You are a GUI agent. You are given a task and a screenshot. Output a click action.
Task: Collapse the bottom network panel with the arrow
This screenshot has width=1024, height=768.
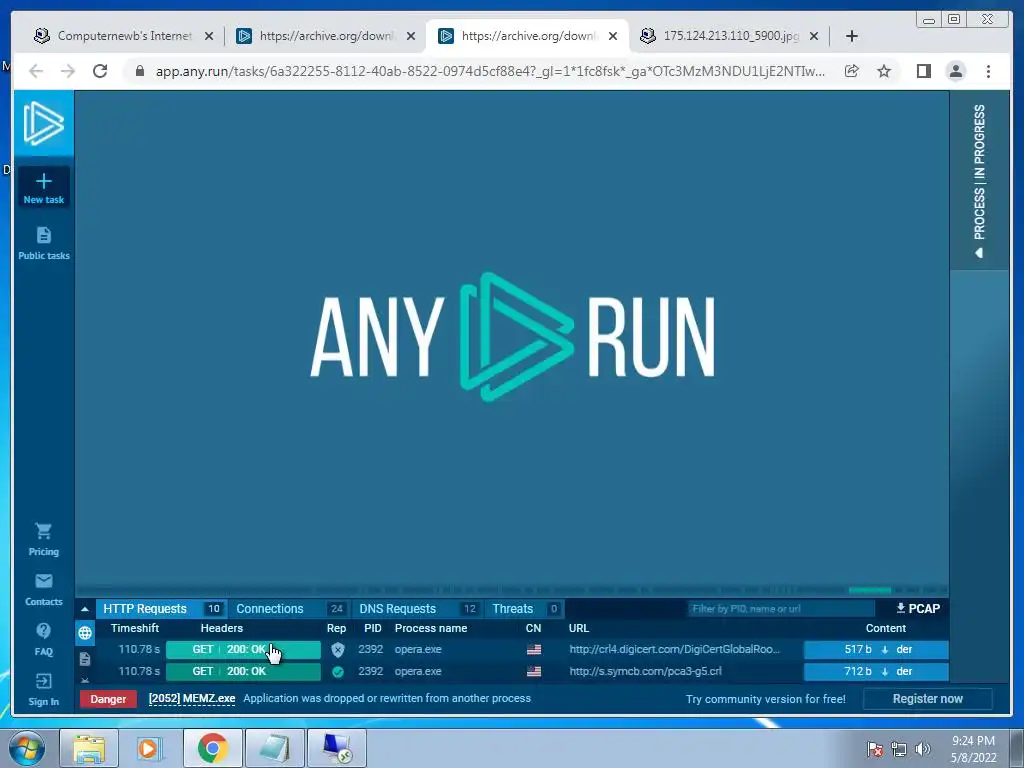[x=85, y=609]
